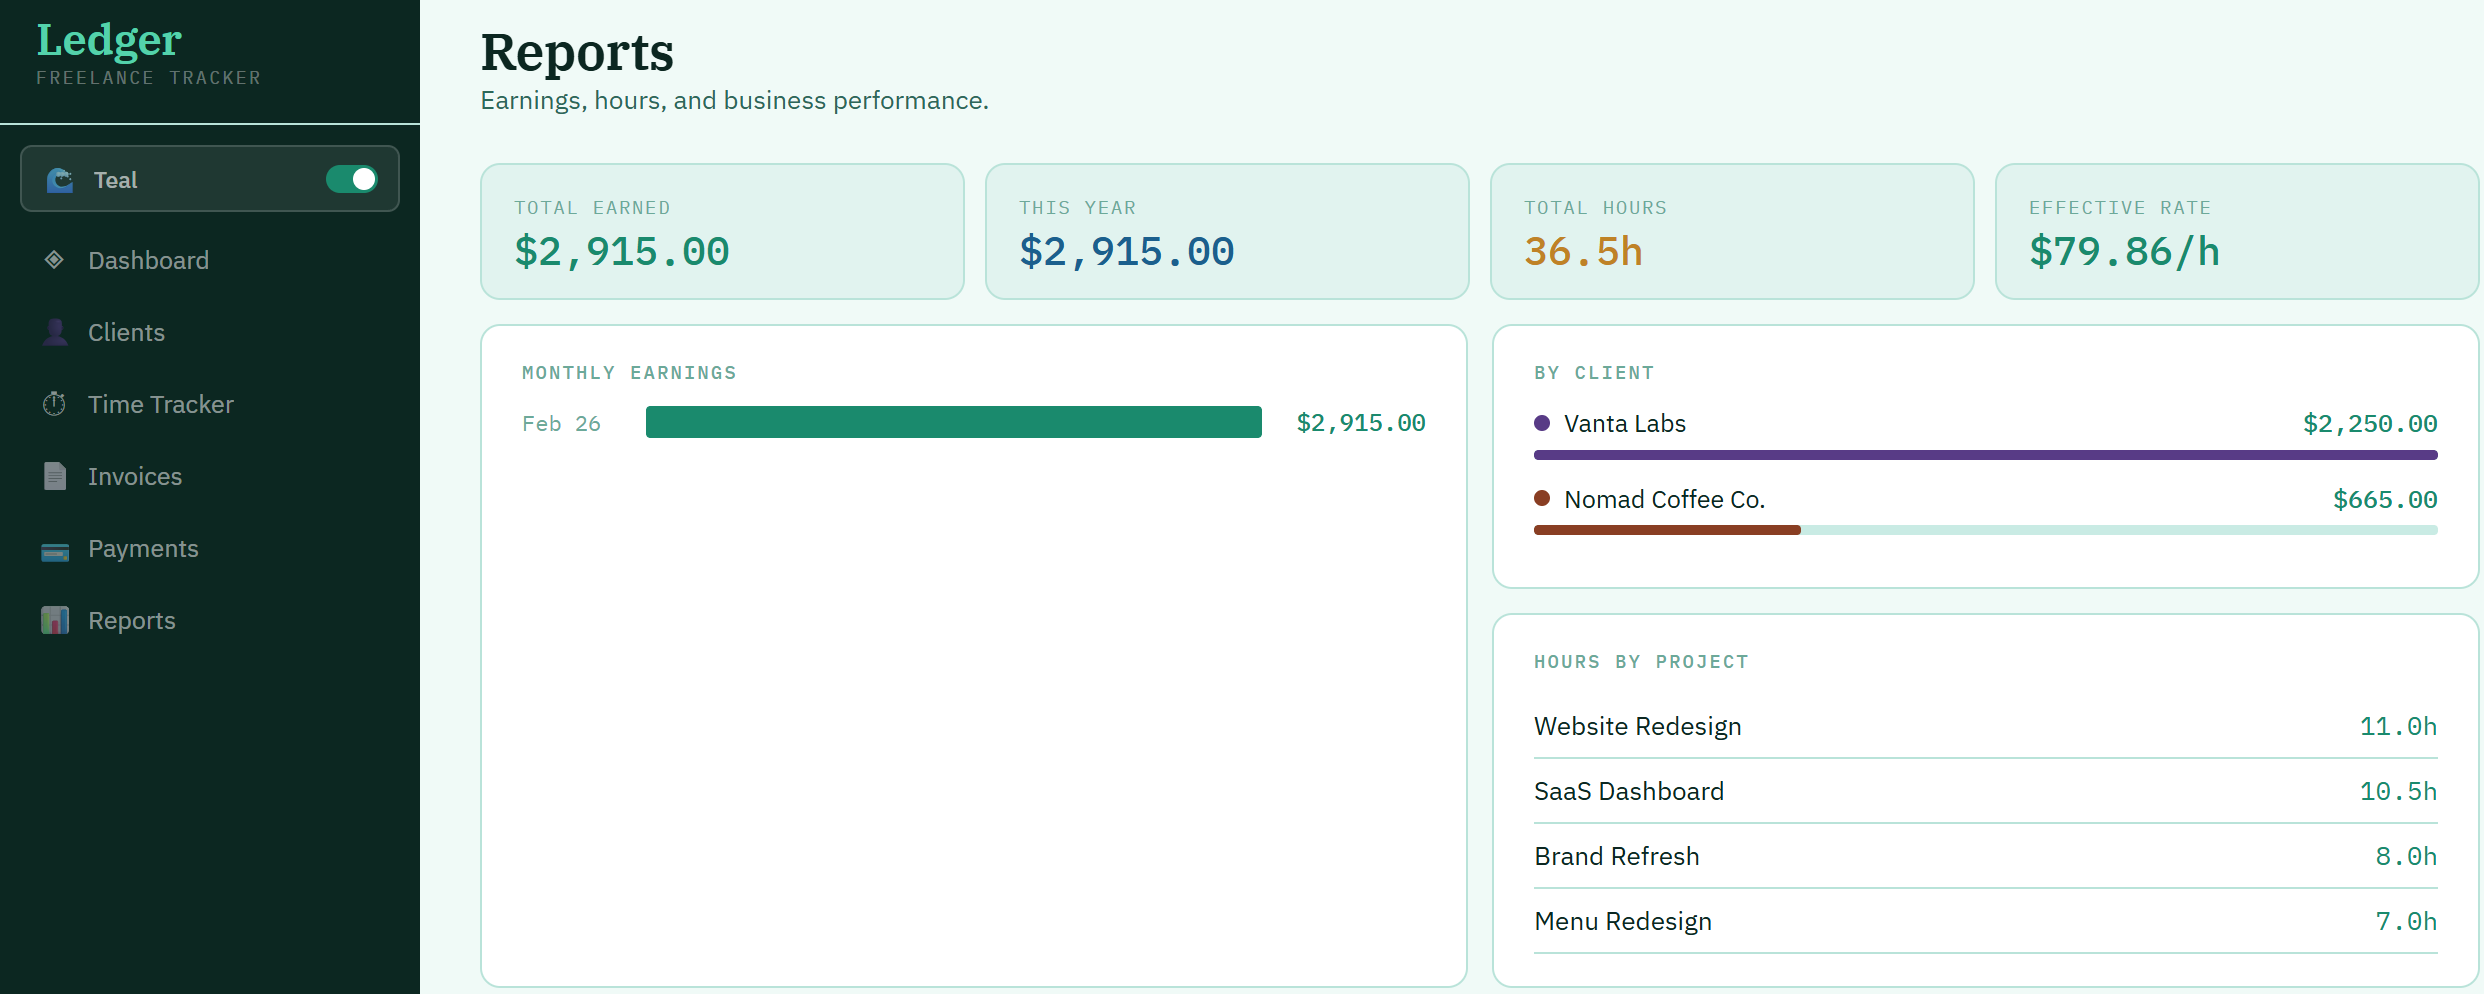2484x994 pixels.
Task: Click the 11.0h hours value
Action: point(2398,726)
